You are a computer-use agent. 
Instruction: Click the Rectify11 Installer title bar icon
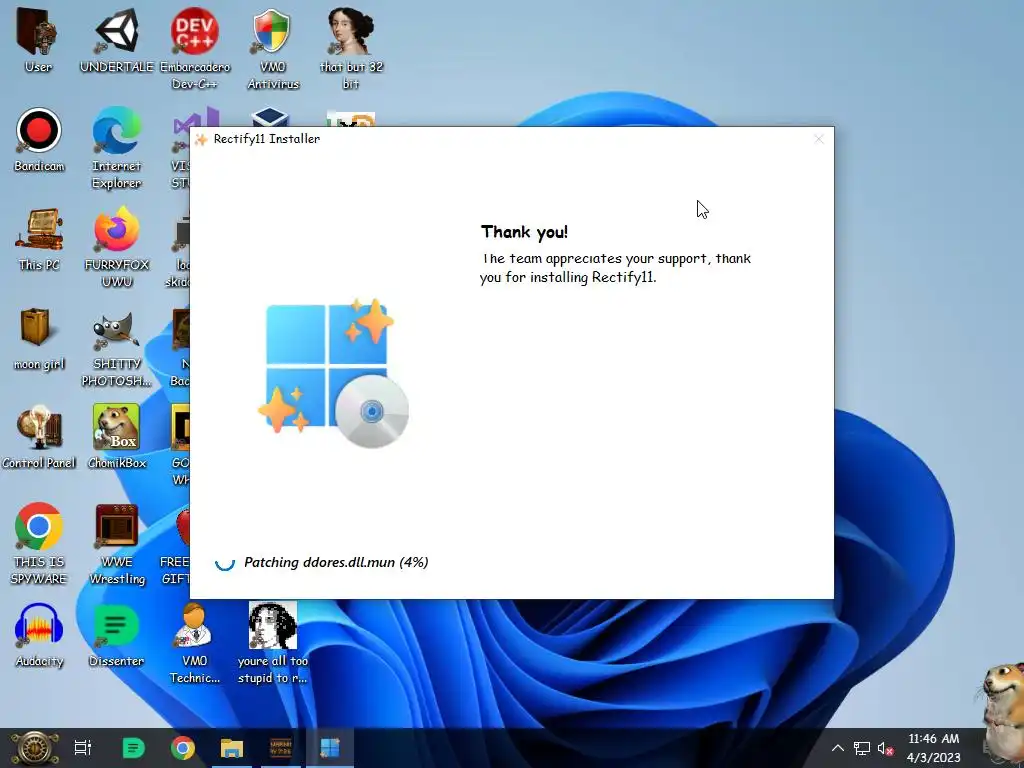(201, 139)
